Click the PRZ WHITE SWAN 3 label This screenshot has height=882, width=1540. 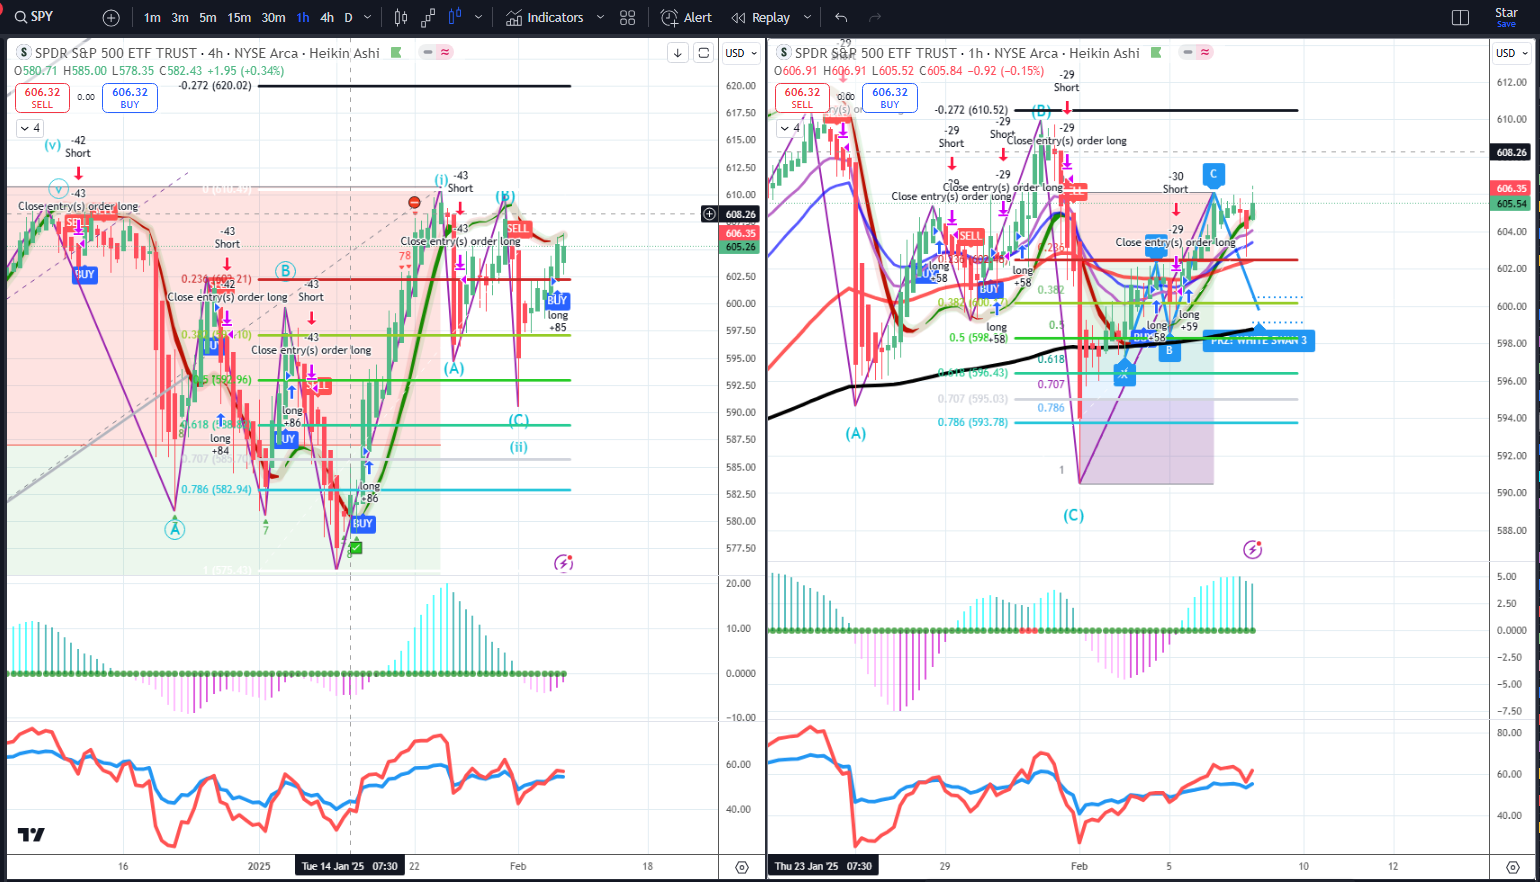click(1259, 341)
